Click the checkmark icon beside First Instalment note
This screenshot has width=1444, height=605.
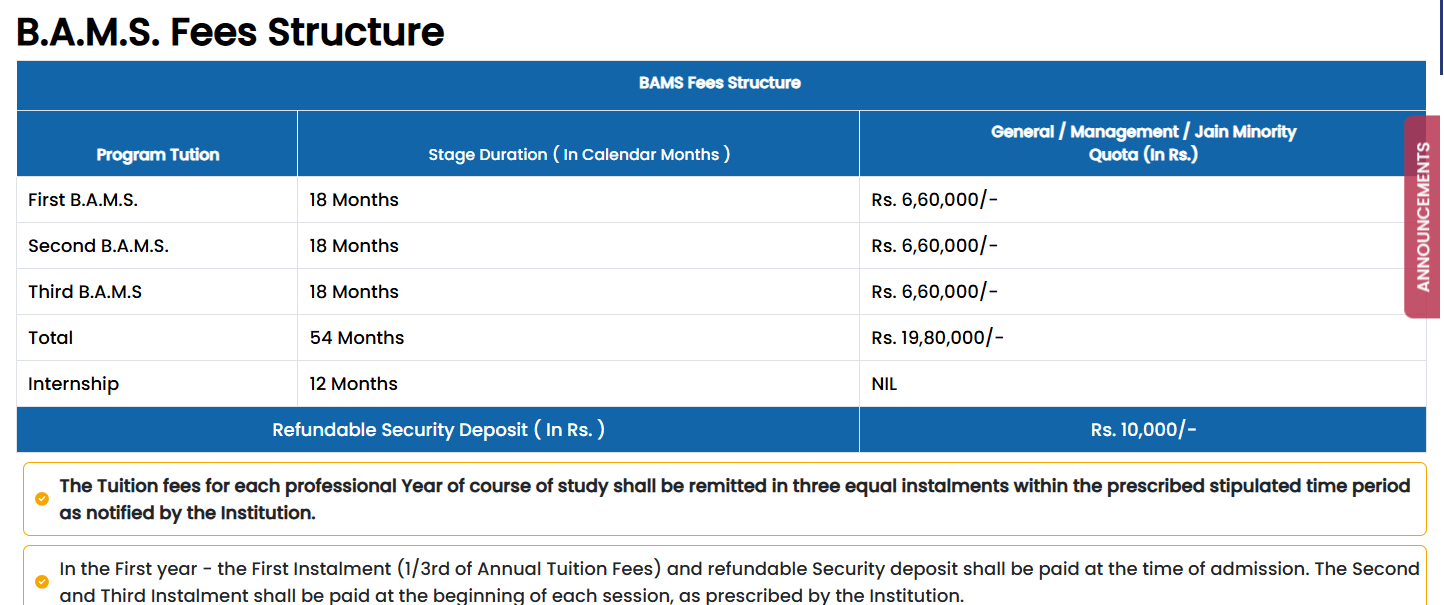[41, 581]
